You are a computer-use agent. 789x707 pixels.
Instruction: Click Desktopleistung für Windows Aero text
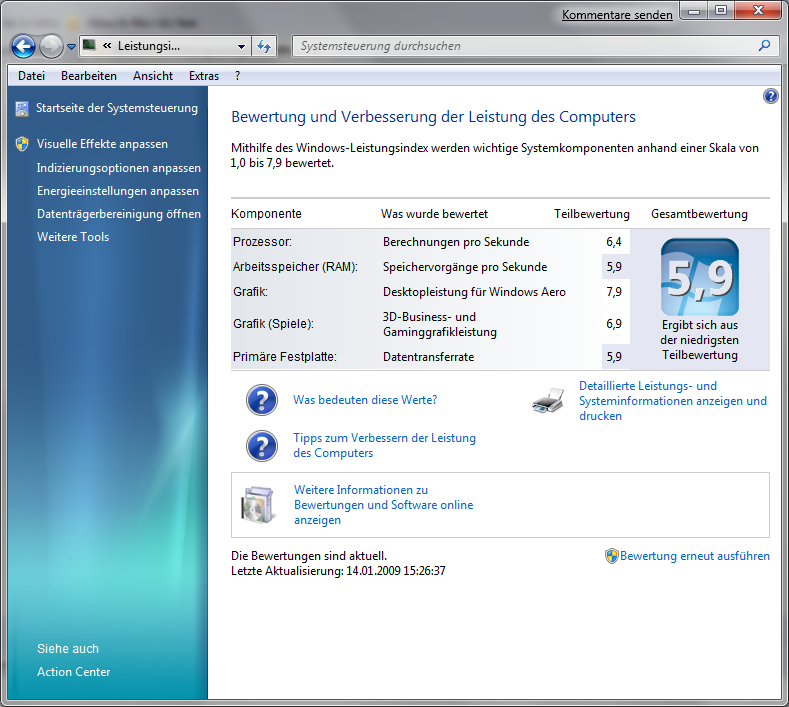(x=474, y=292)
